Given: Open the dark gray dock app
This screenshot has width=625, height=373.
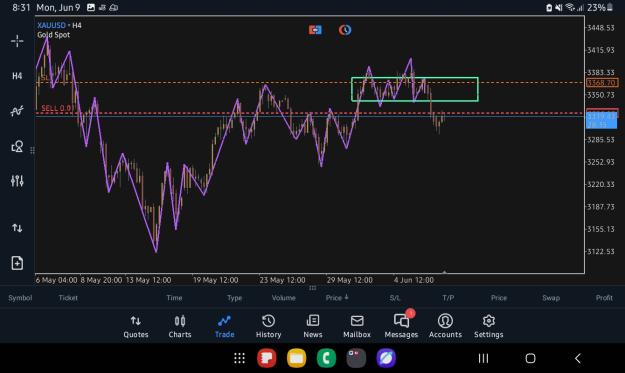Looking at the screenshot, I should click(x=356, y=358).
